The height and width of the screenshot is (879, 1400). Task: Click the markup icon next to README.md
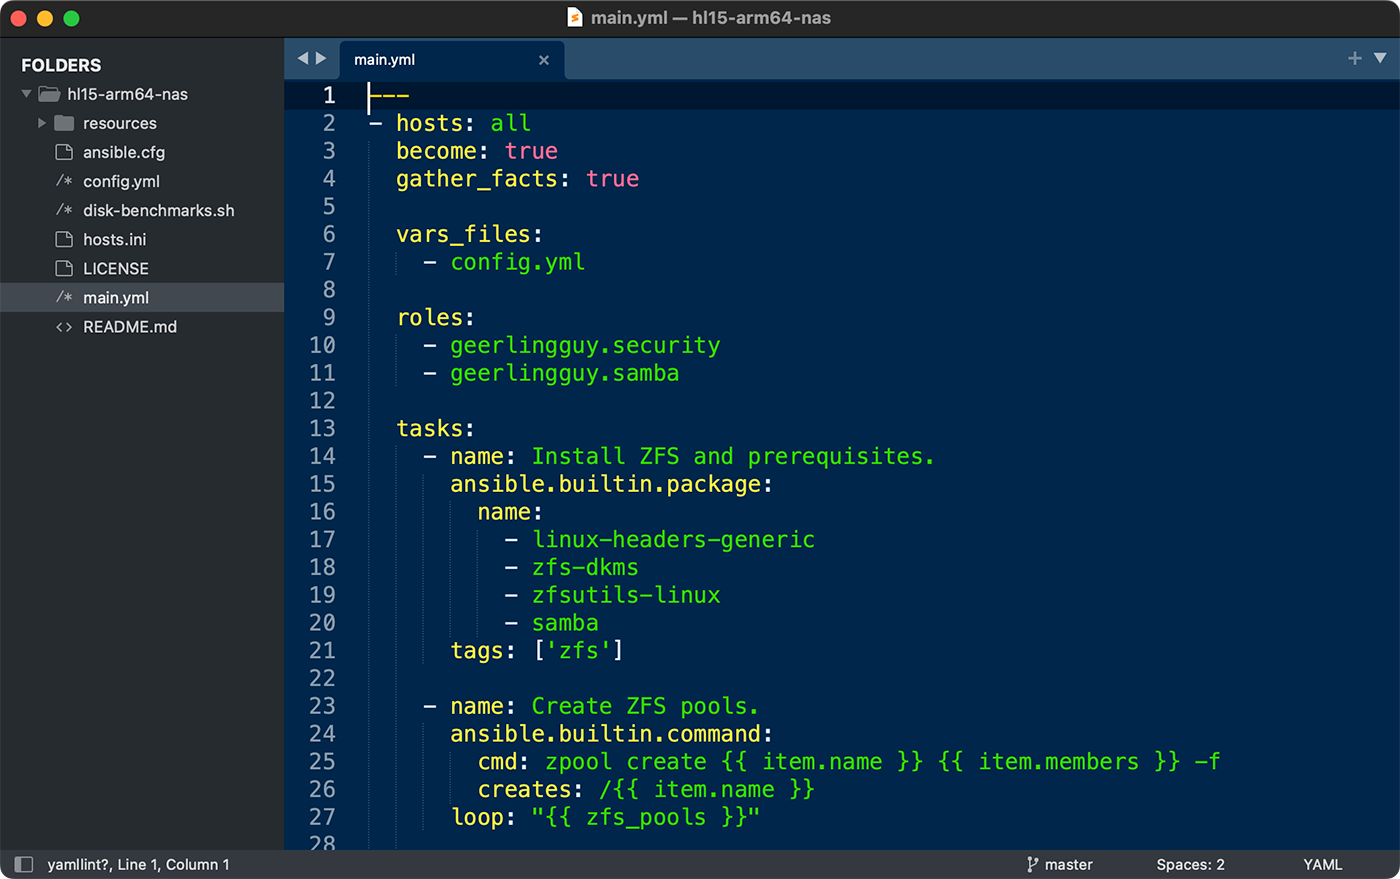coord(64,327)
